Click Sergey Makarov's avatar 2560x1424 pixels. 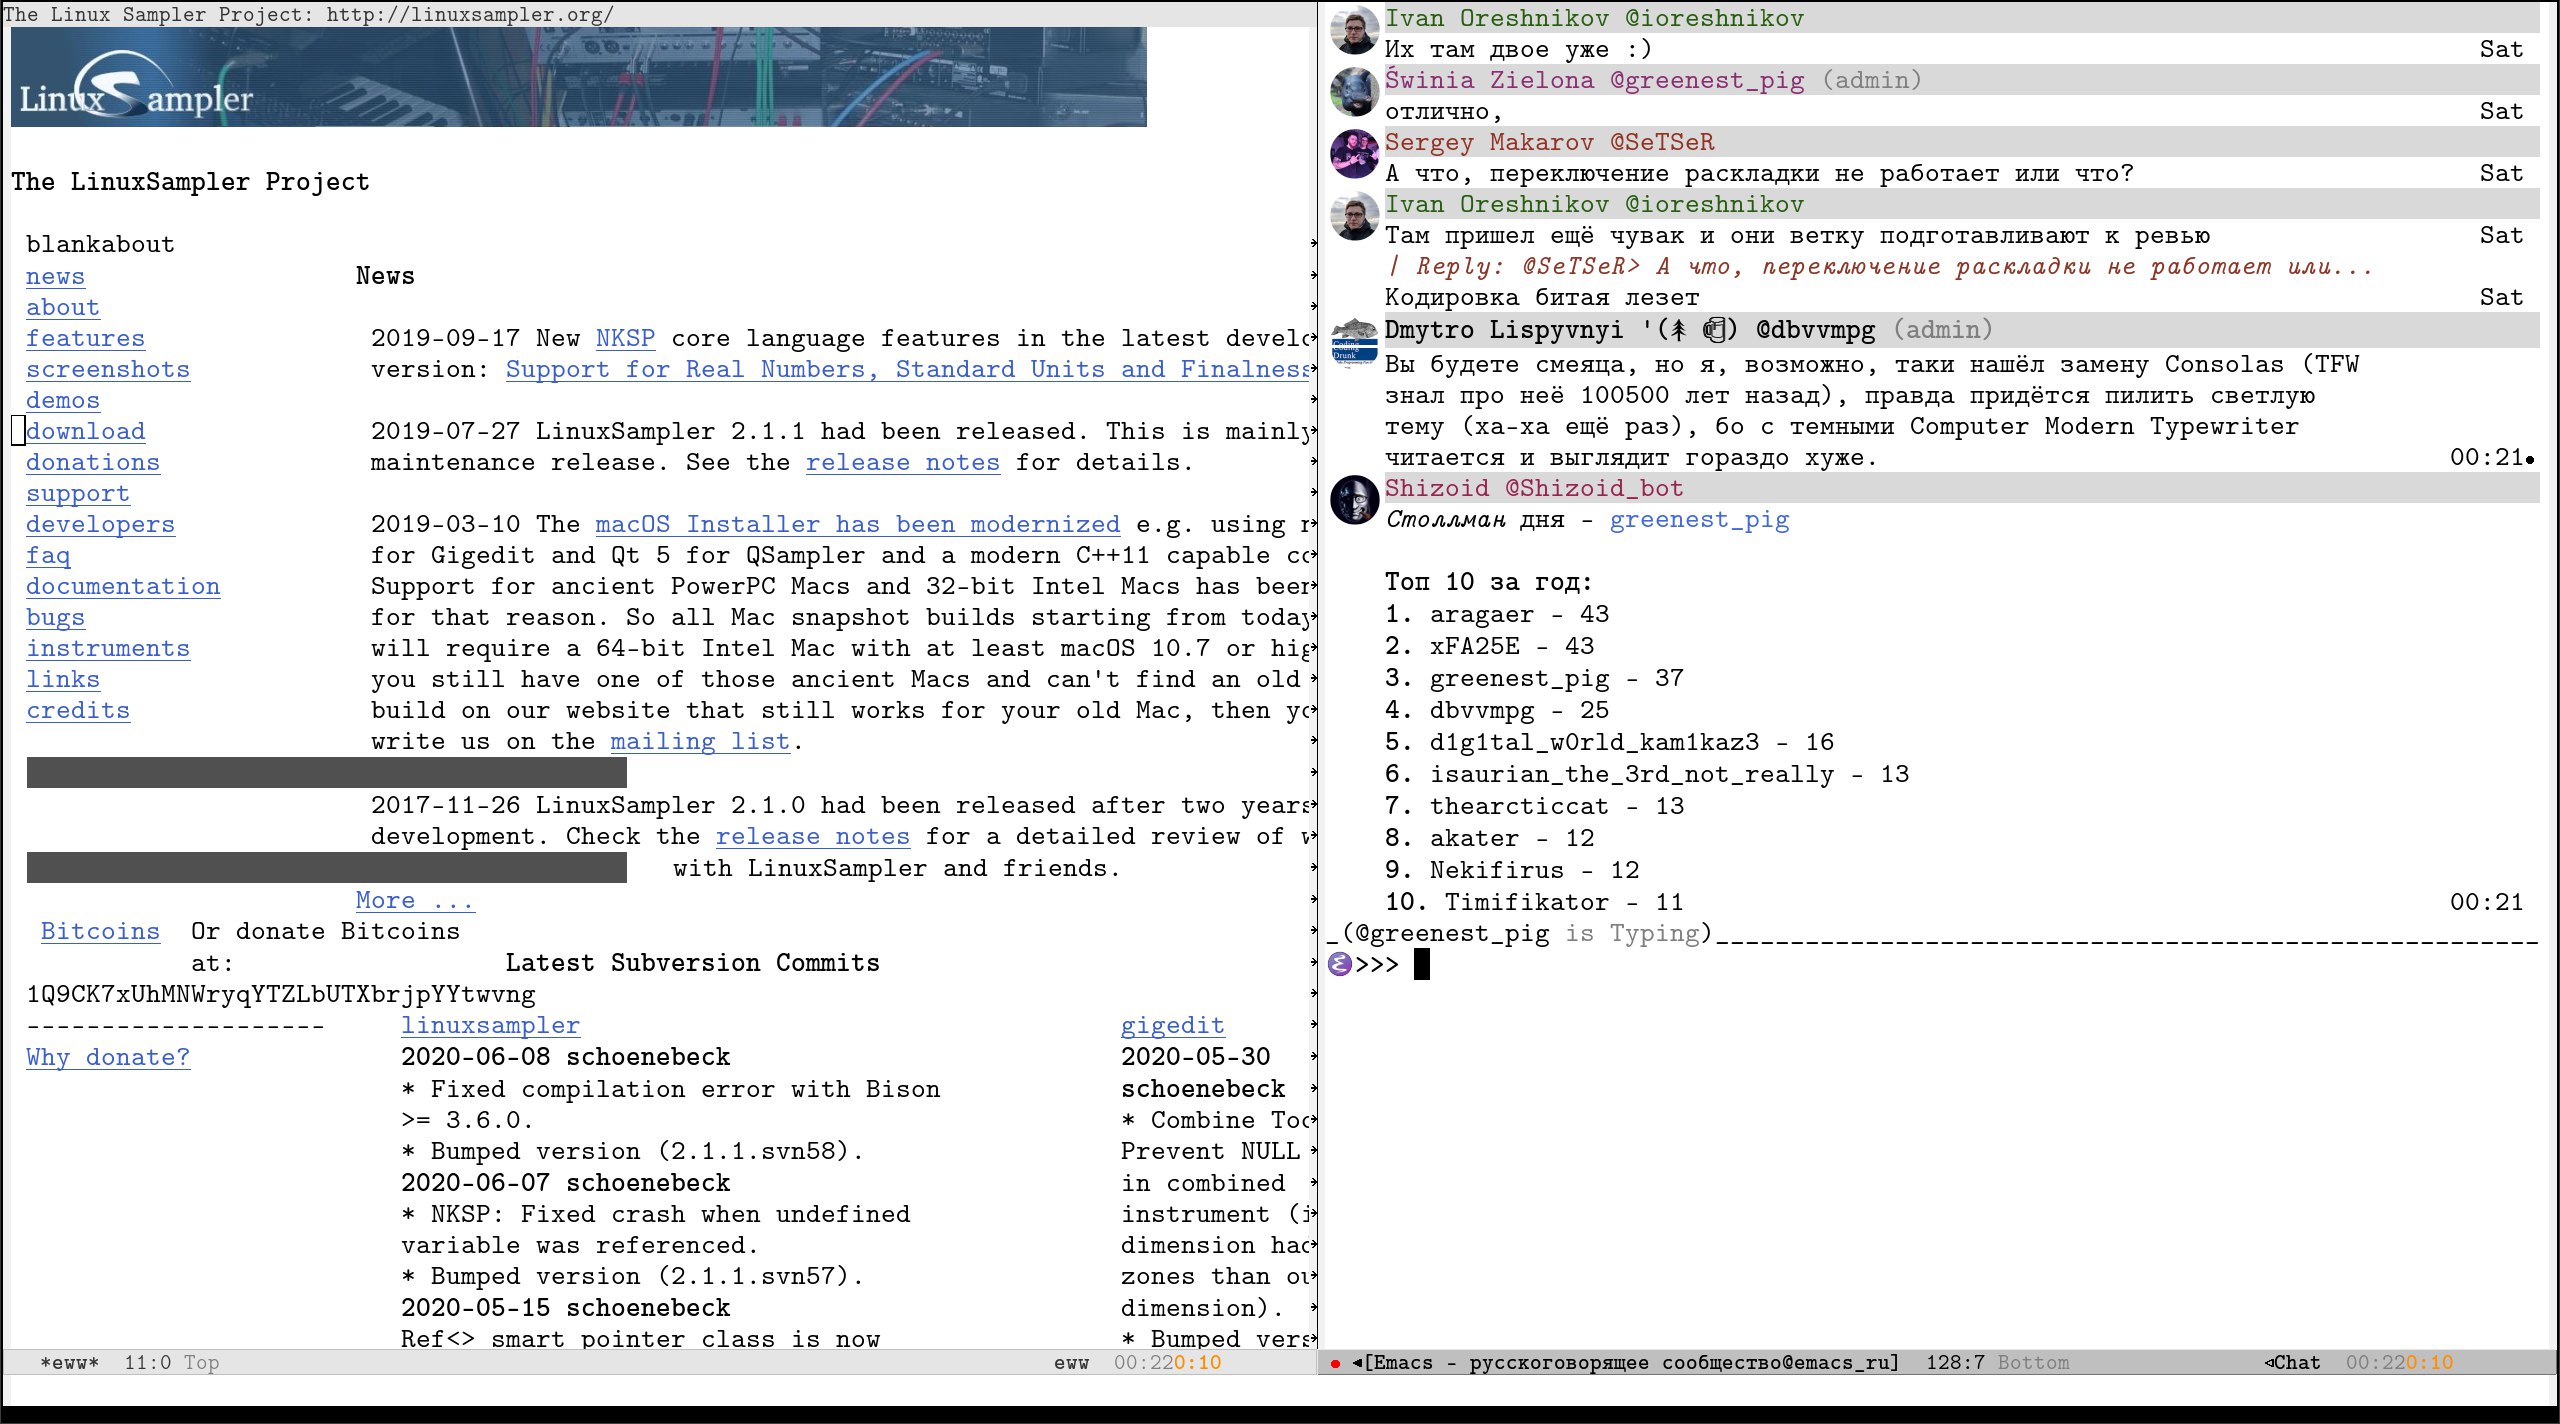pyautogui.click(x=1355, y=154)
